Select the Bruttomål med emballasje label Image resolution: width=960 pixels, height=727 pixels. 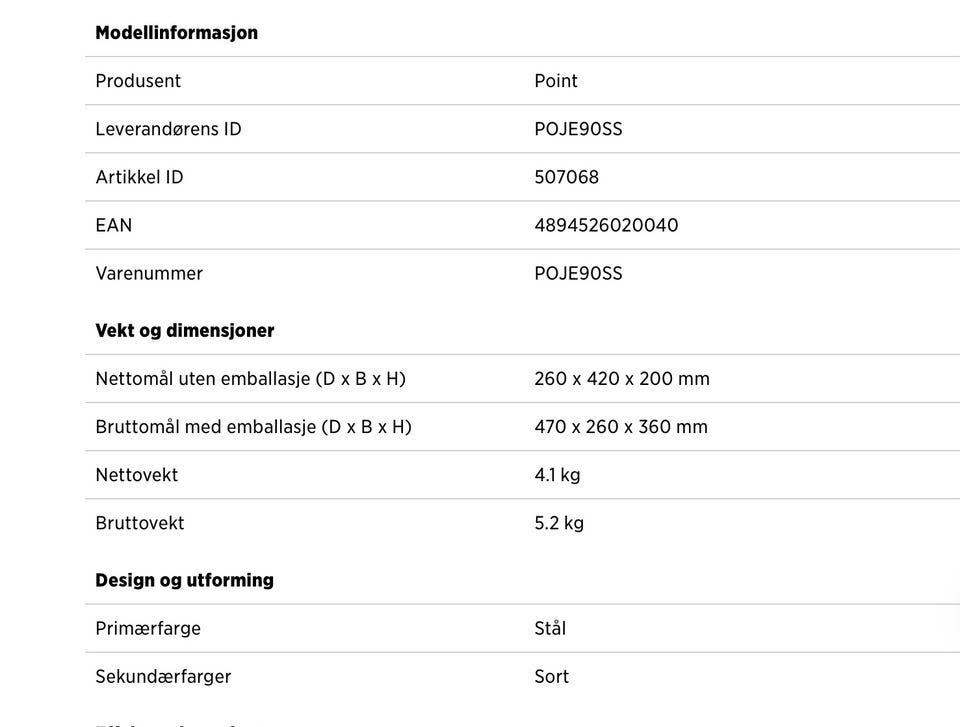click(253, 427)
